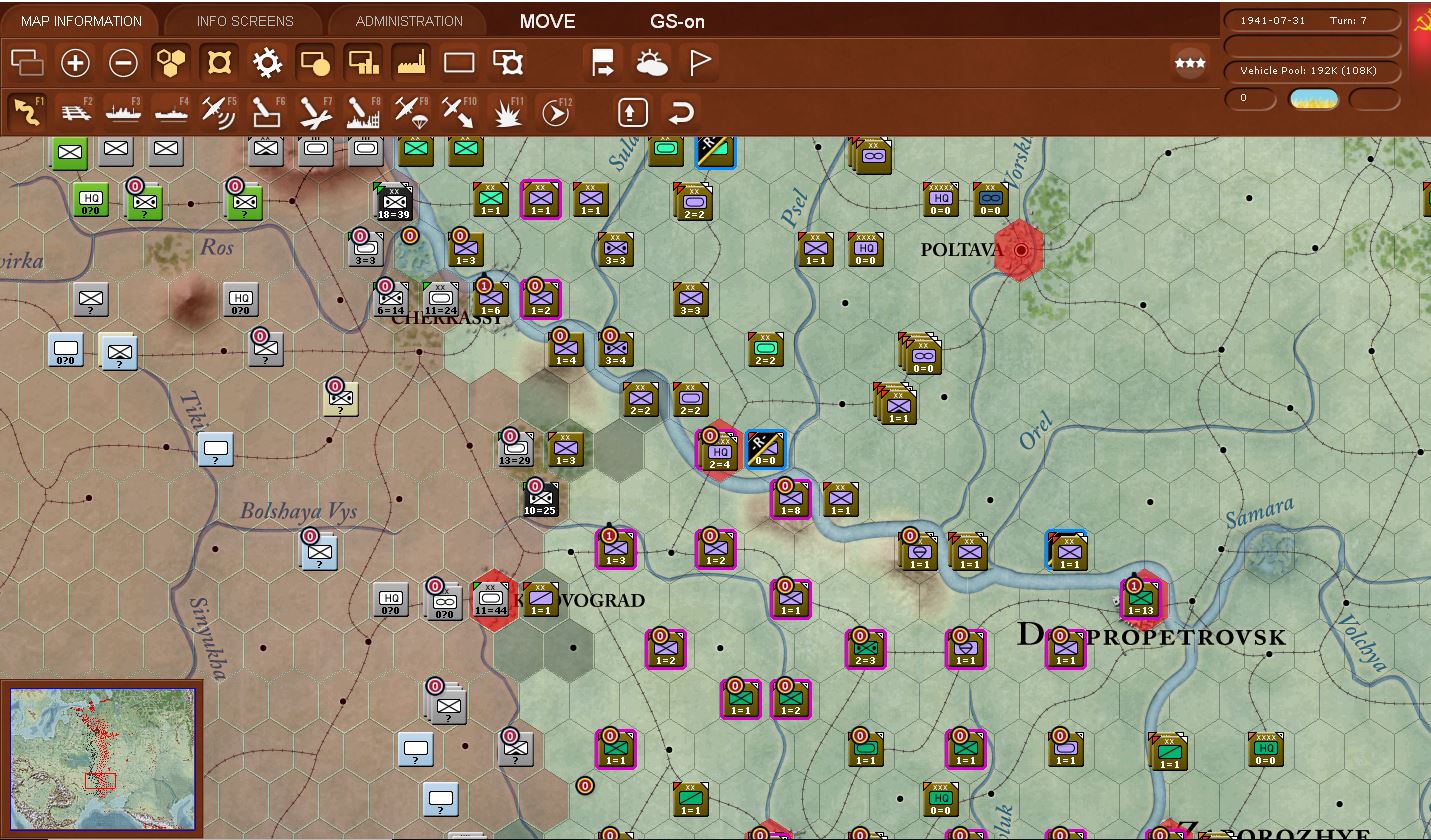Select the F5 air recon plane icon
This screenshot has width=1431, height=840.
(x=219, y=112)
